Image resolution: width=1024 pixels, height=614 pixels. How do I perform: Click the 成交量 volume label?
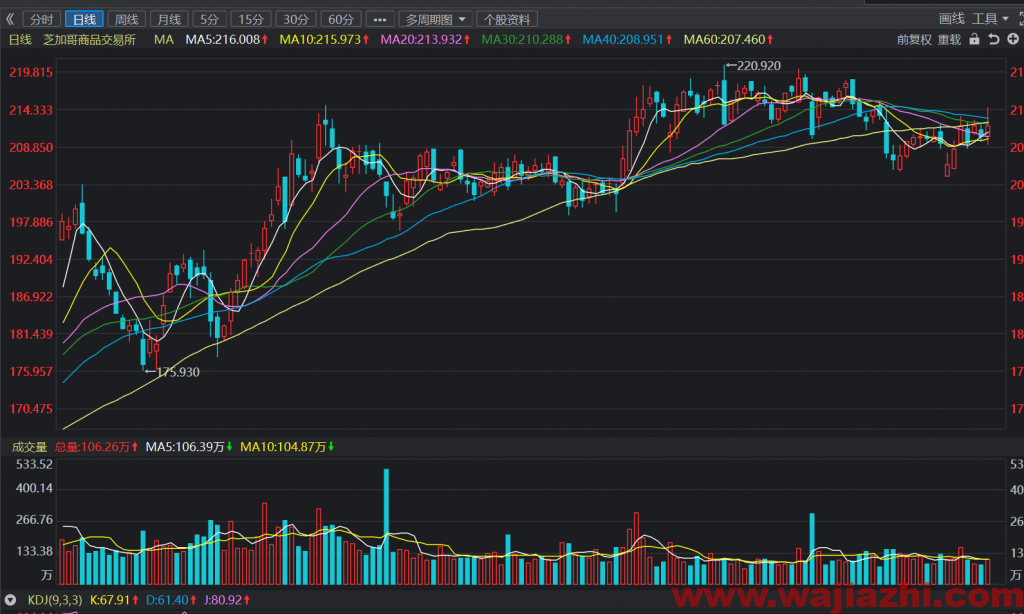[29, 447]
